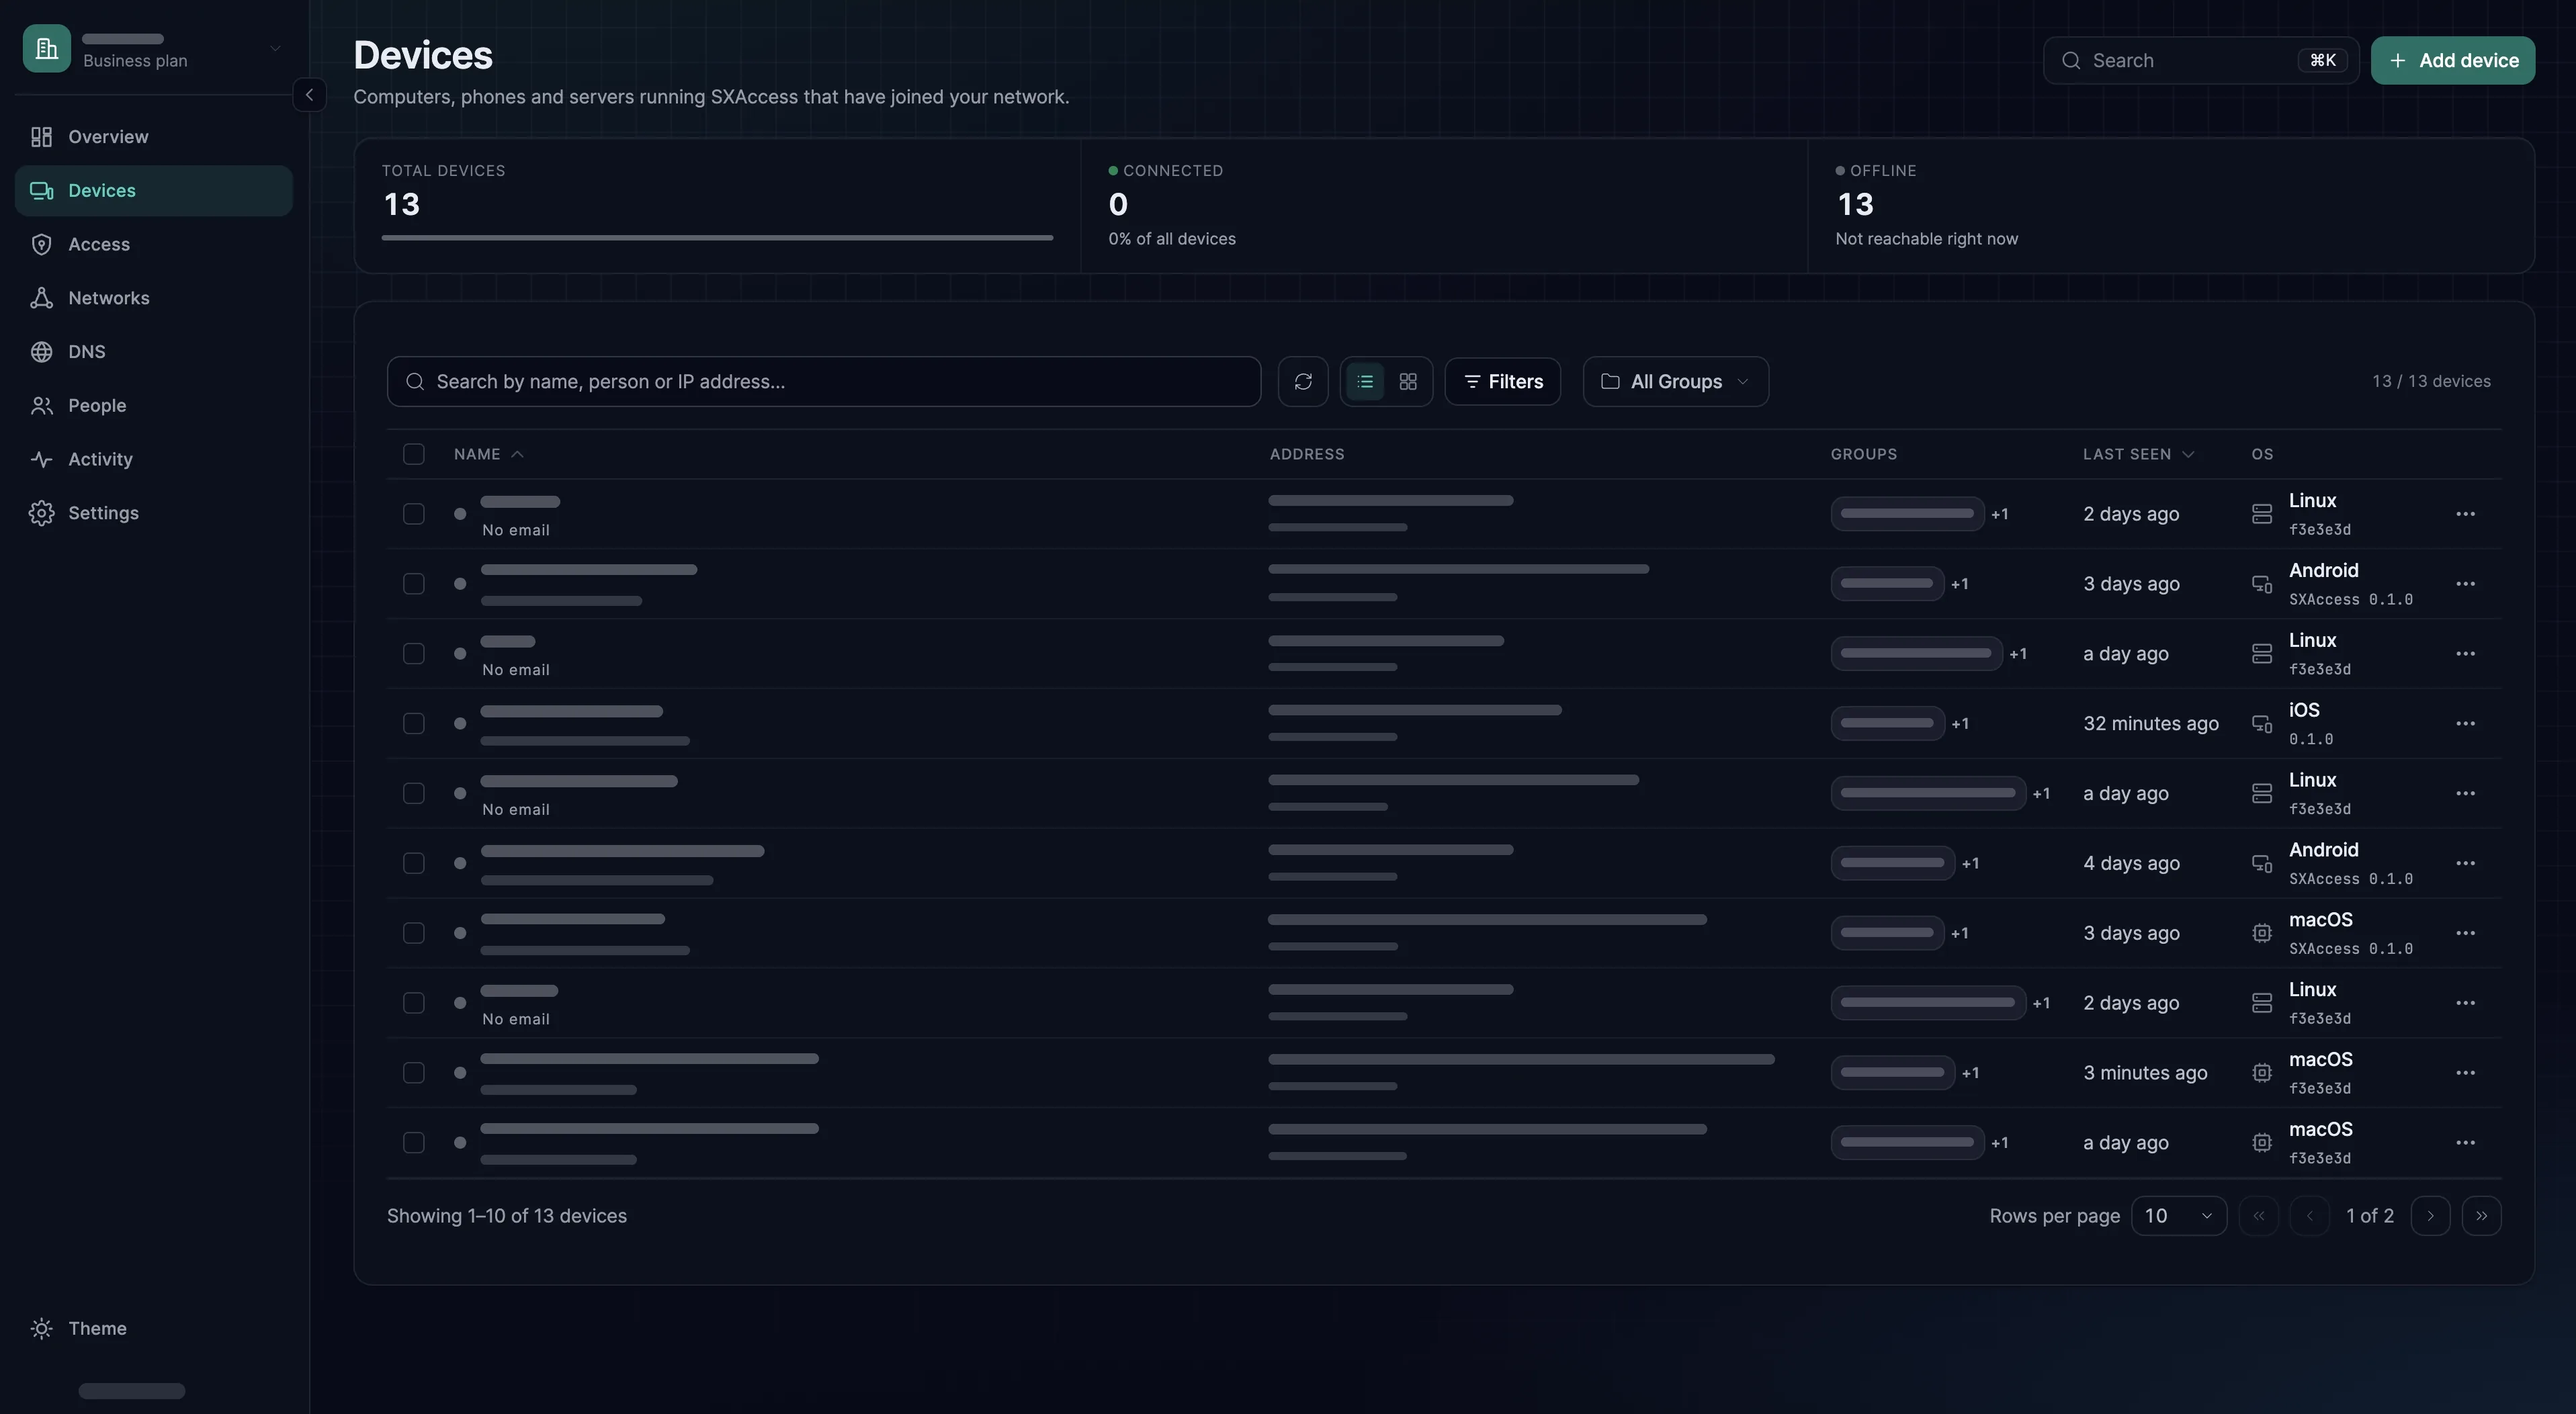
Task: Open the All Groups dropdown
Action: (x=1675, y=382)
